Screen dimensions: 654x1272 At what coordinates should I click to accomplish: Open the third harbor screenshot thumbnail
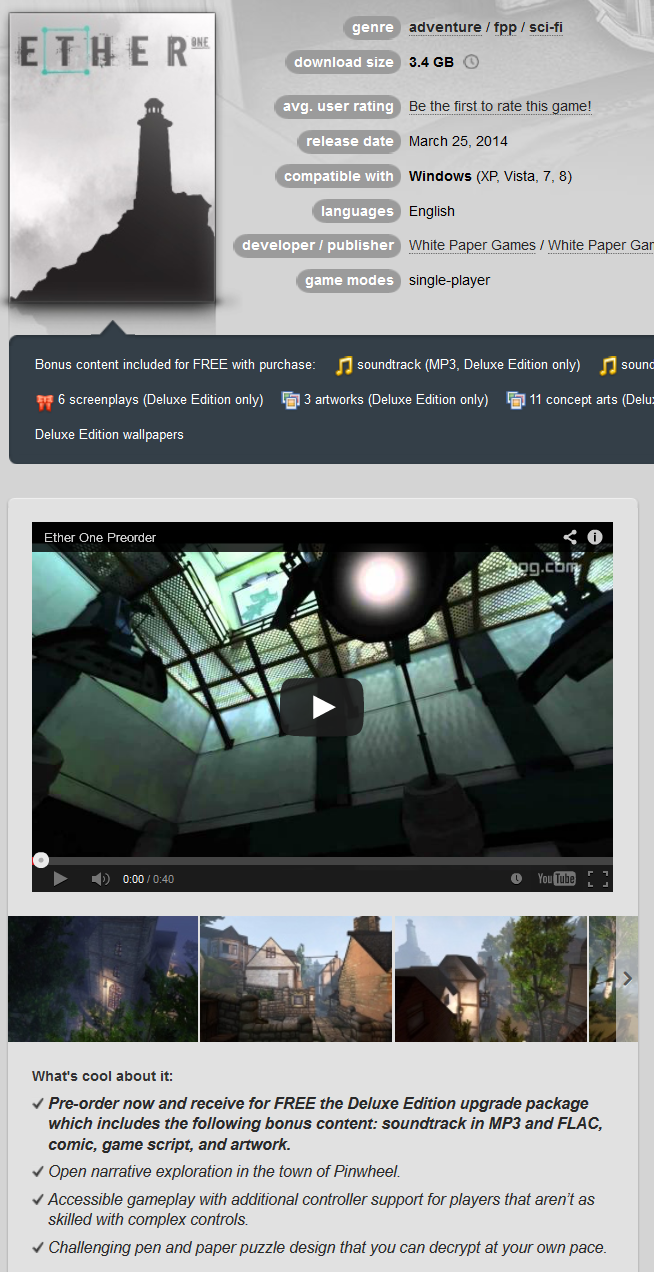click(491, 979)
